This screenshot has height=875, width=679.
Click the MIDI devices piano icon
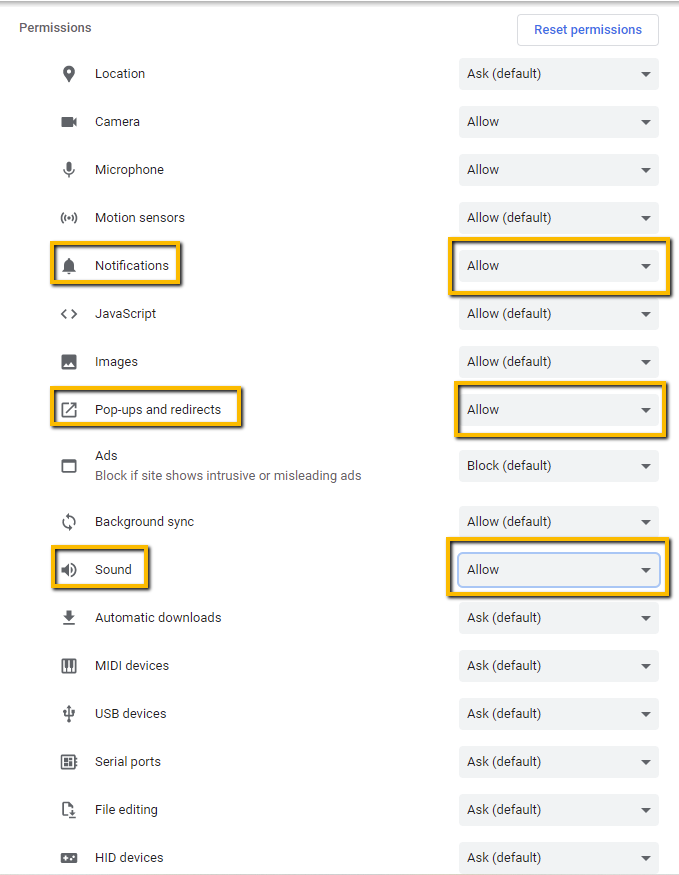point(69,666)
